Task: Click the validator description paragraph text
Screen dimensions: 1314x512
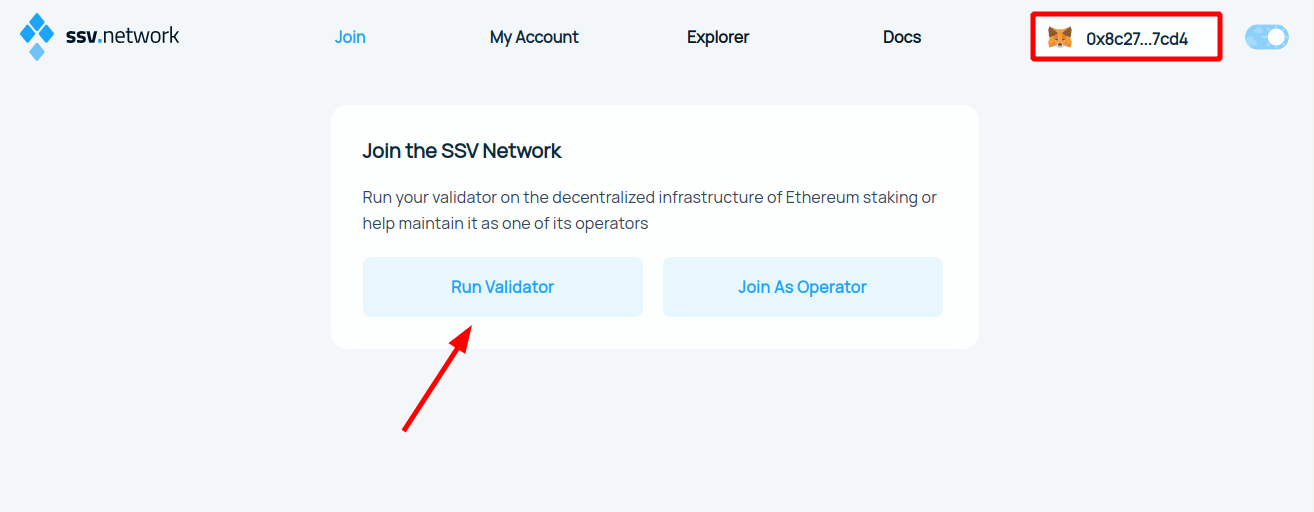Action: click(x=650, y=210)
